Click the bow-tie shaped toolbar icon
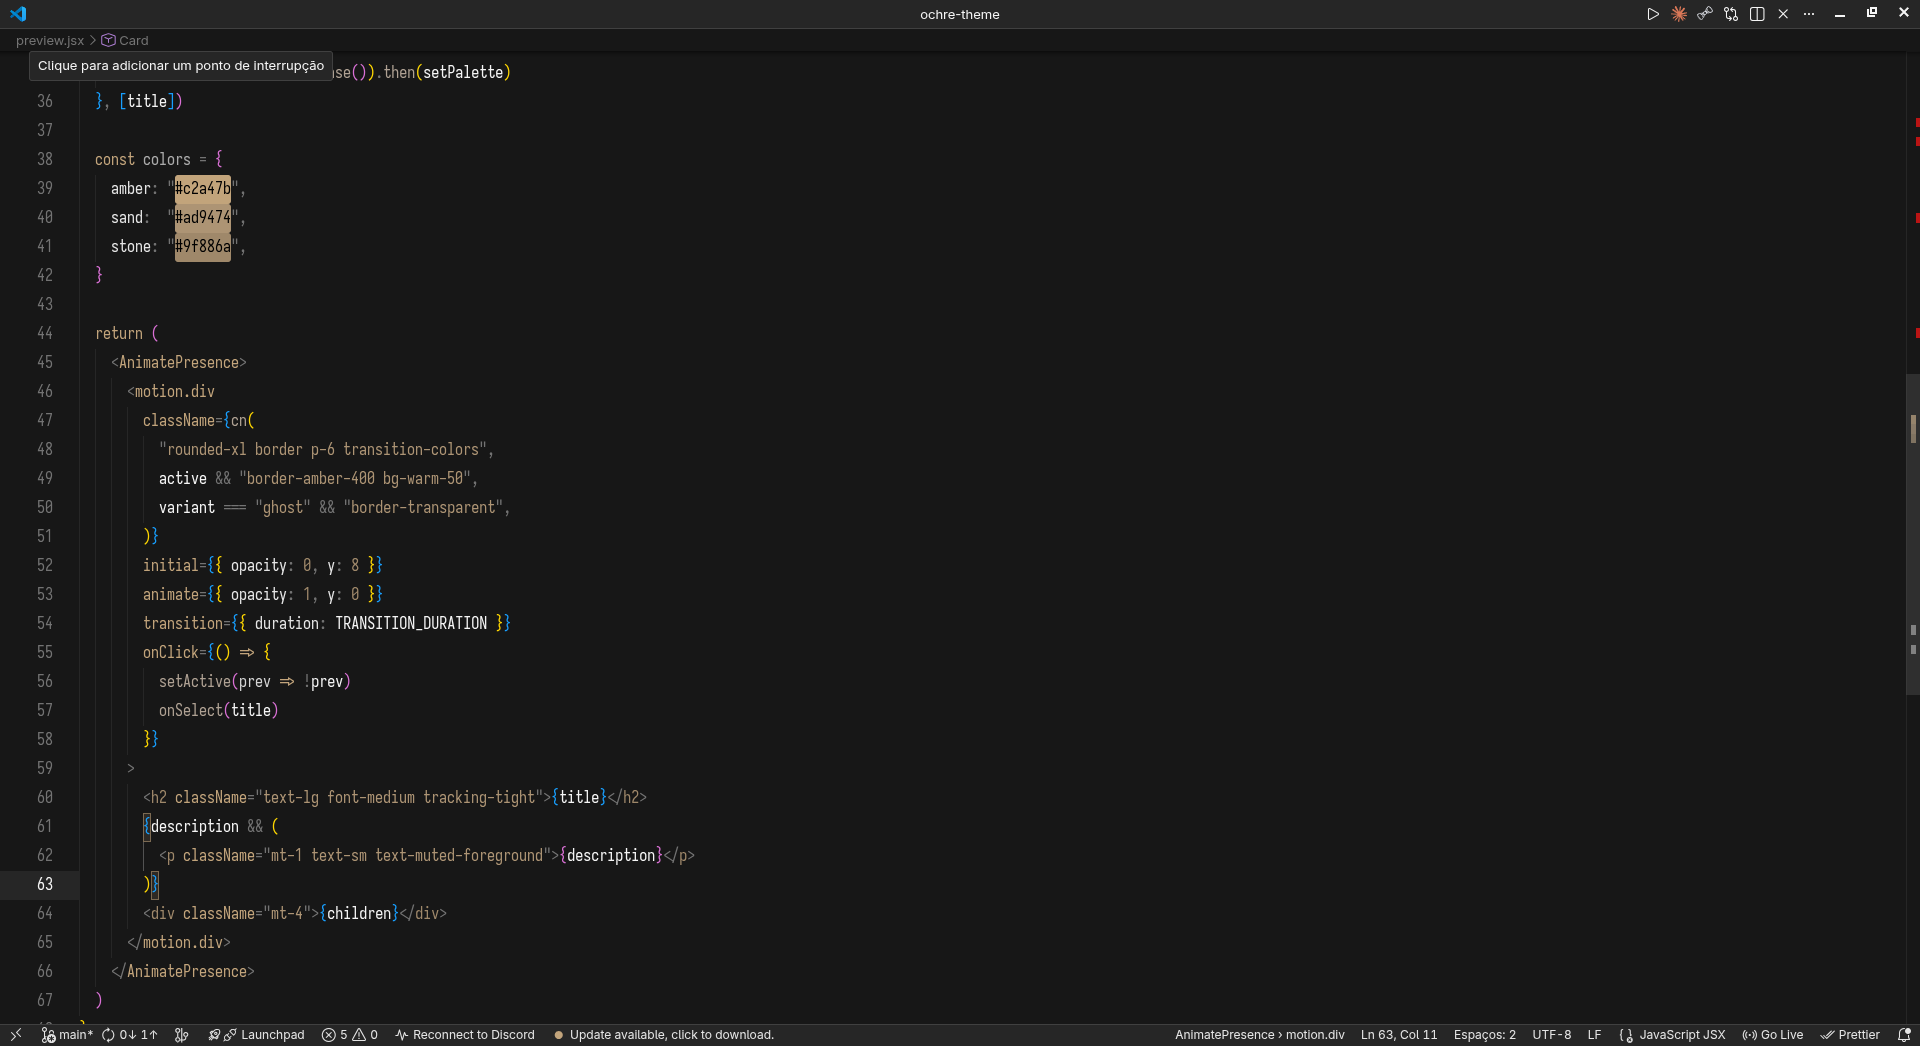Viewport: 1920px width, 1046px height. pyautogui.click(x=1705, y=14)
